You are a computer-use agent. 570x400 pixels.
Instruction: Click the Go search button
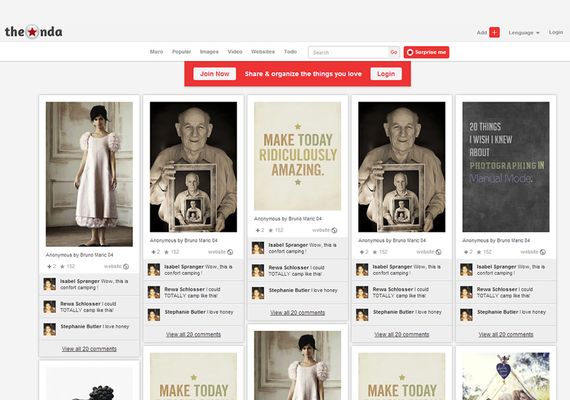pyautogui.click(x=394, y=52)
